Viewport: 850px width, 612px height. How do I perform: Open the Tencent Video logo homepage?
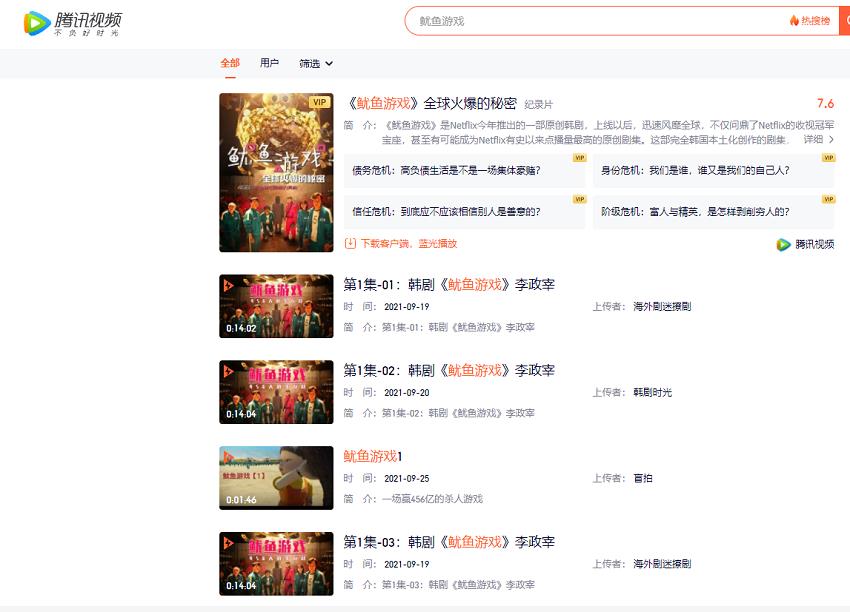[73, 23]
